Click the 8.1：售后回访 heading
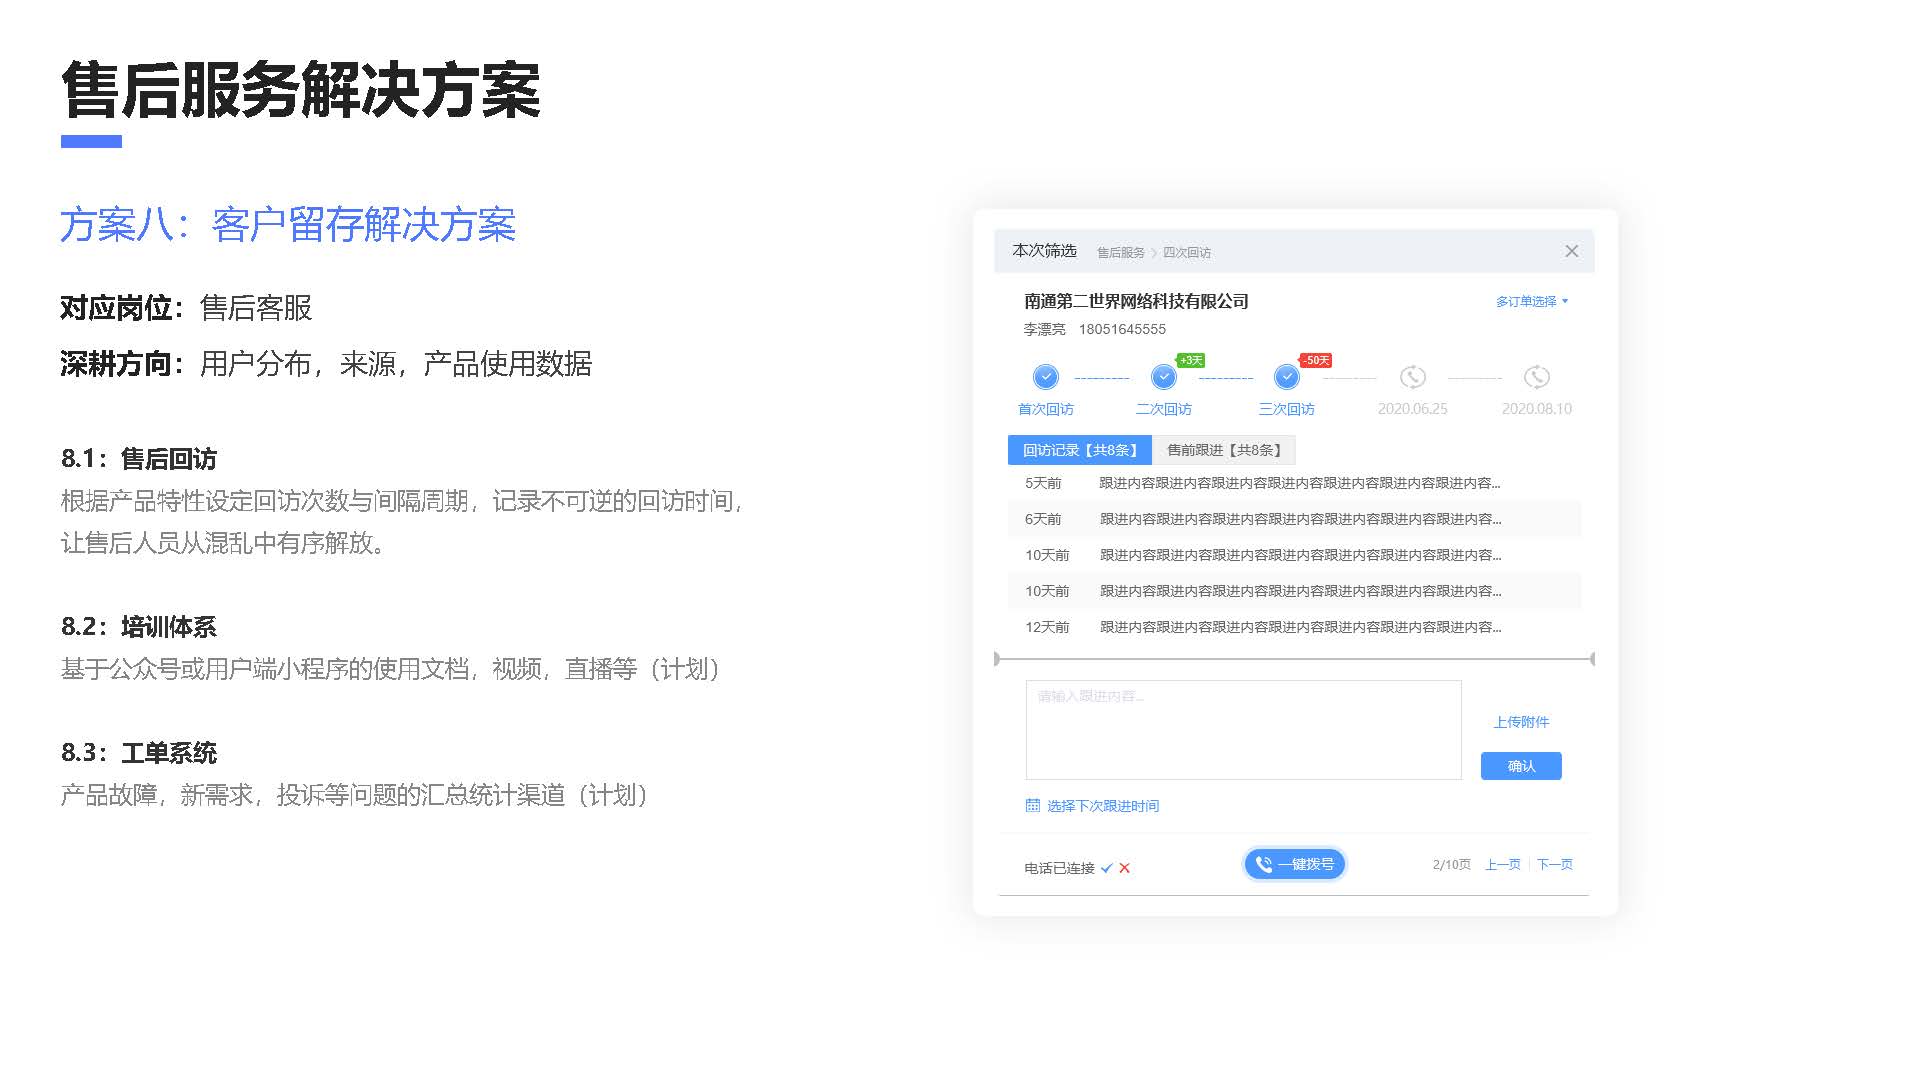1920x1080 pixels. (139, 459)
